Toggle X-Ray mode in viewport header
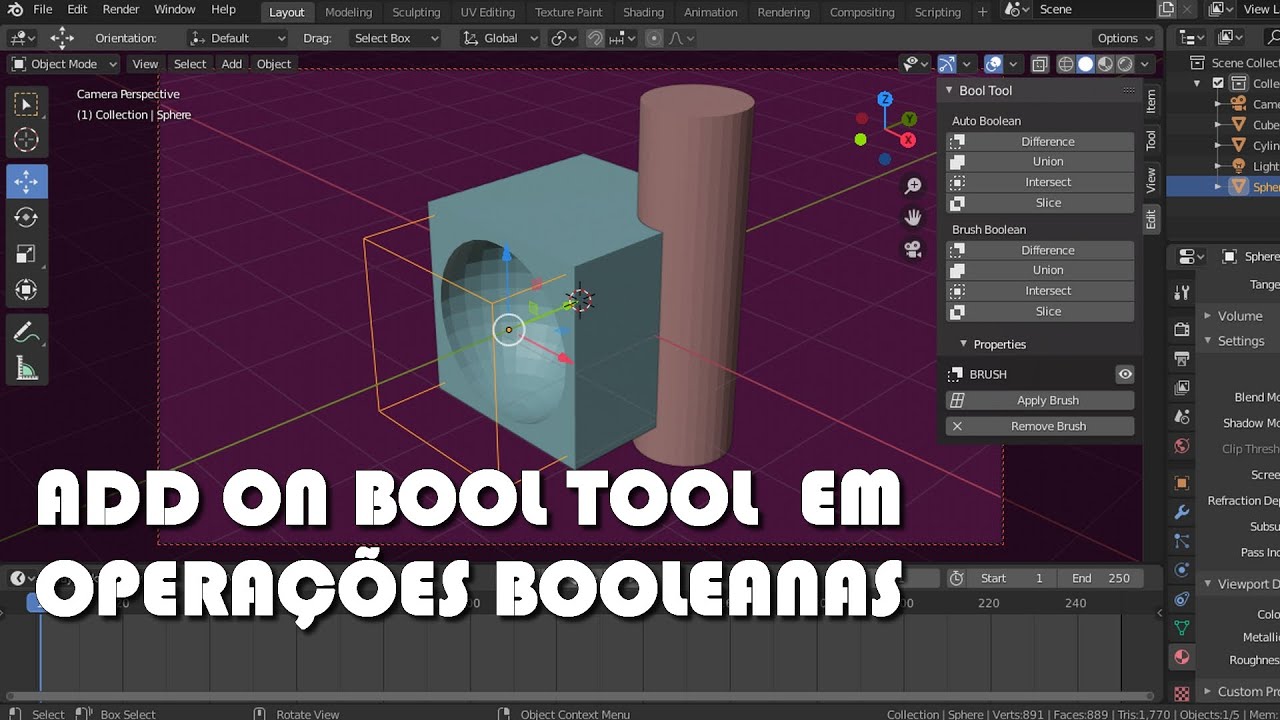The image size is (1280, 720). pos(1039,64)
